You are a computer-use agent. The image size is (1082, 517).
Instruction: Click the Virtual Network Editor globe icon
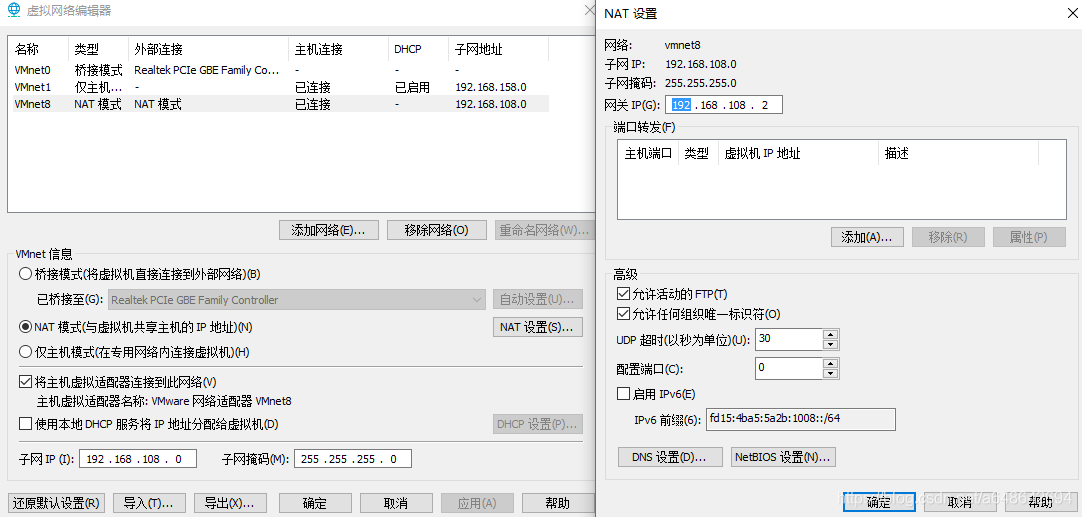pyautogui.click(x=12, y=10)
